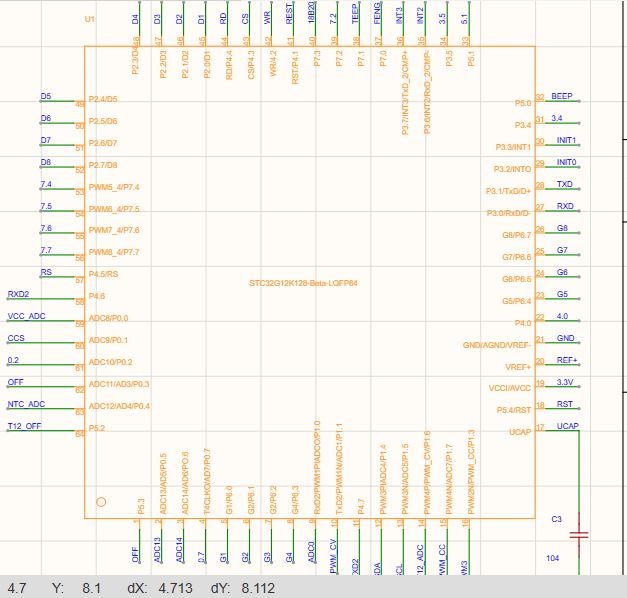Click the TXD net label
The width and height of the screenshot is (627, 598).
tap(565, 184)
